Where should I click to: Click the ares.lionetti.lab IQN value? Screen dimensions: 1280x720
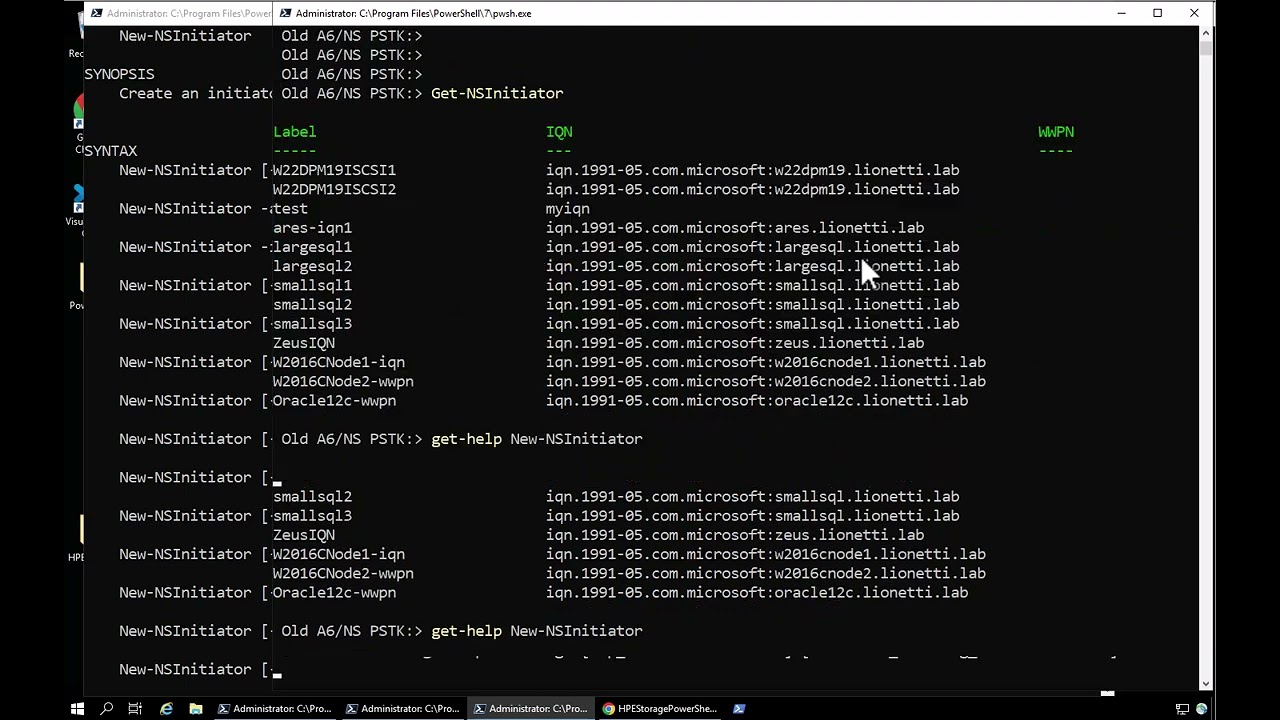pos(735,228)
